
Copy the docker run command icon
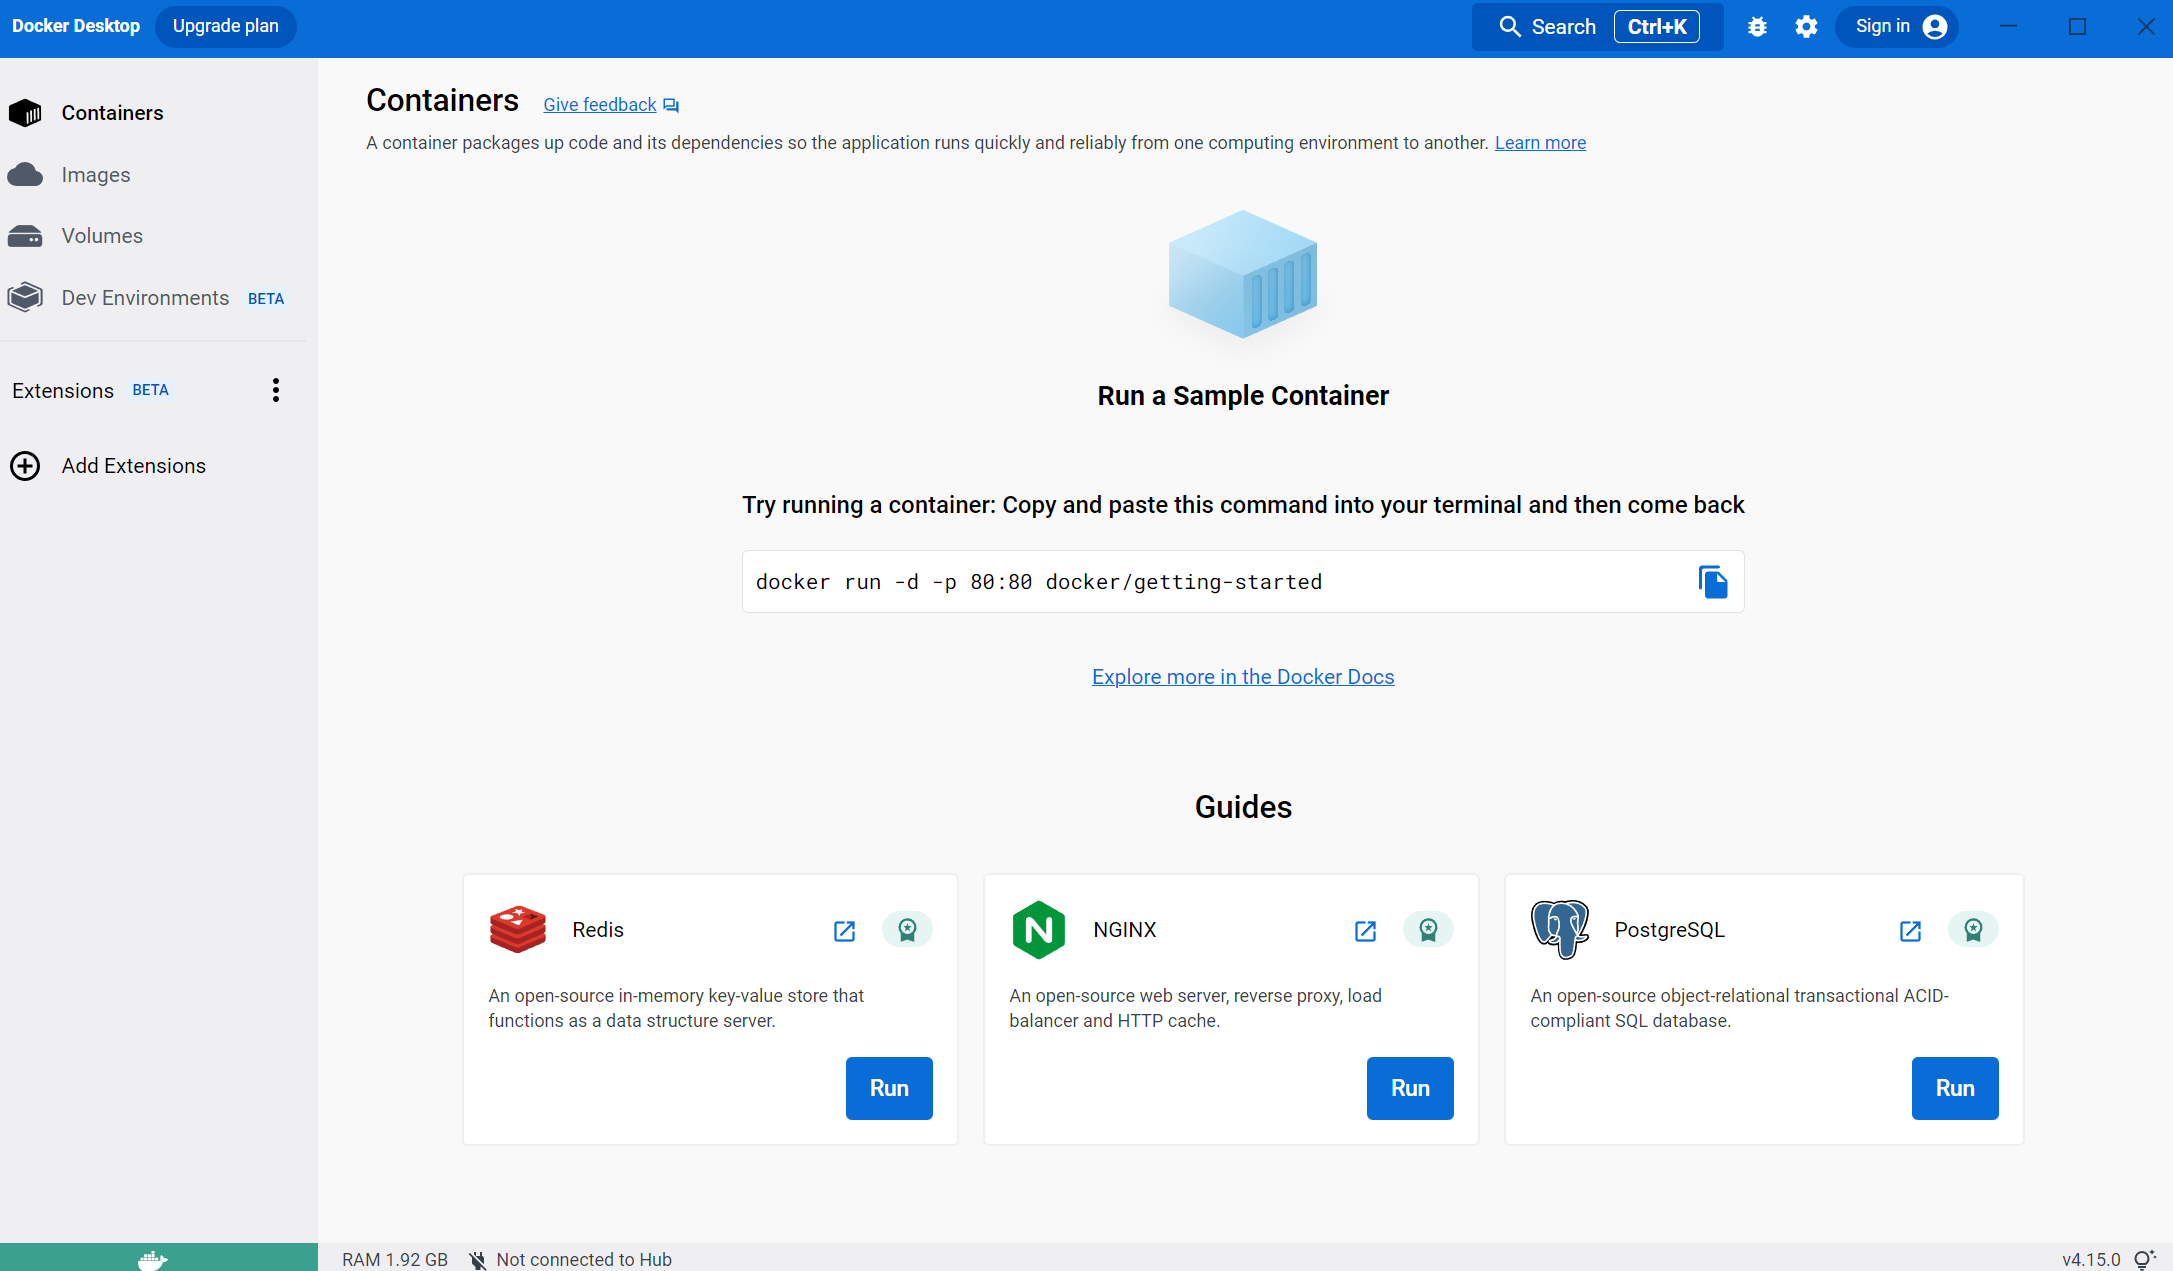coord(1713,582)
